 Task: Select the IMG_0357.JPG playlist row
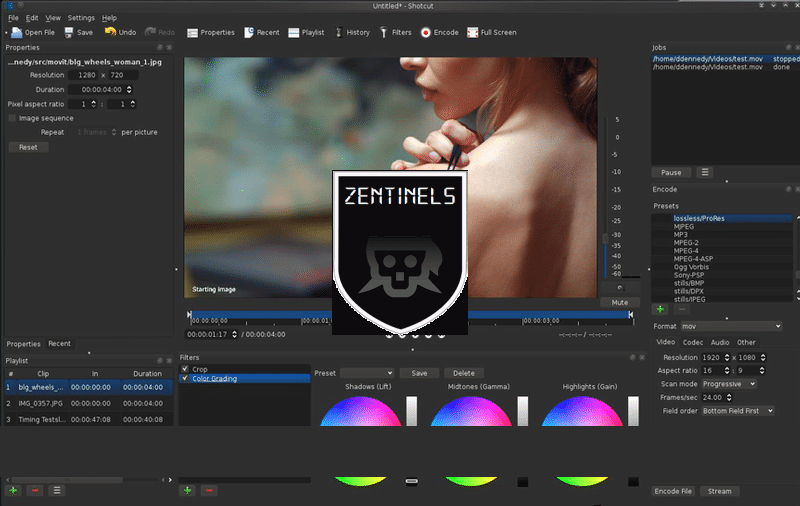(89, 403)
